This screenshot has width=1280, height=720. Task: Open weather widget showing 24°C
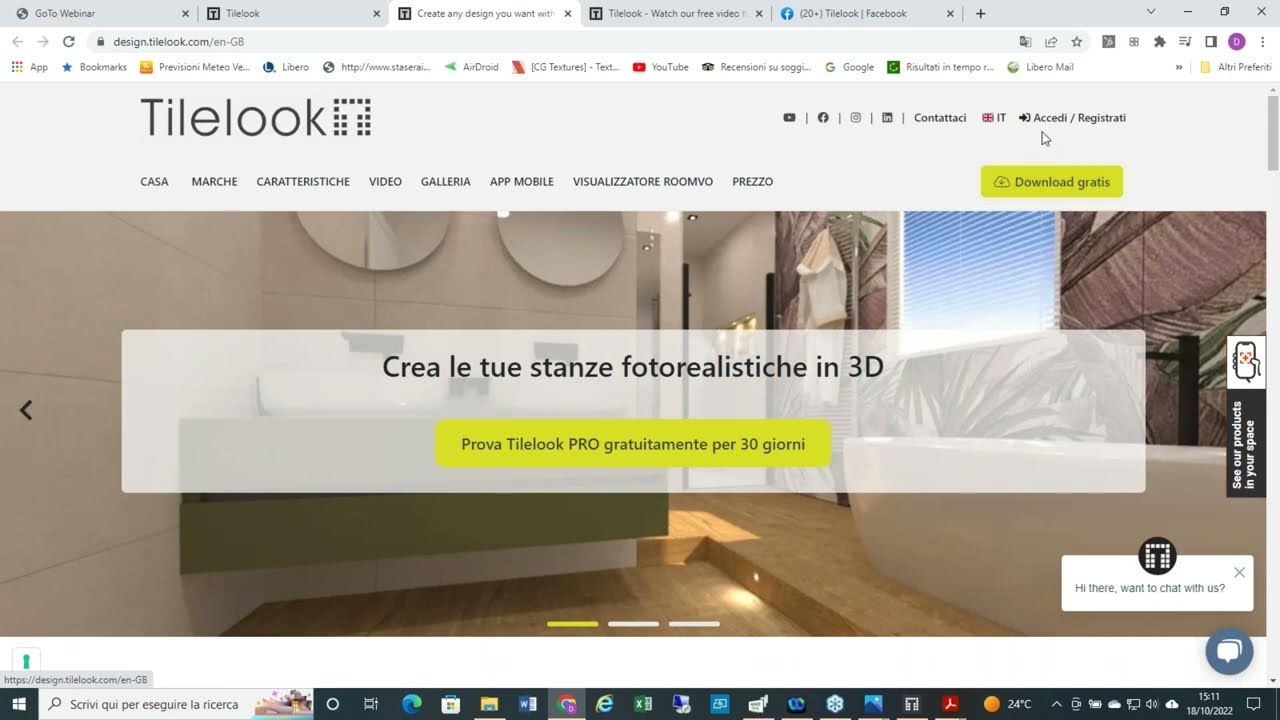(1007, 704)
